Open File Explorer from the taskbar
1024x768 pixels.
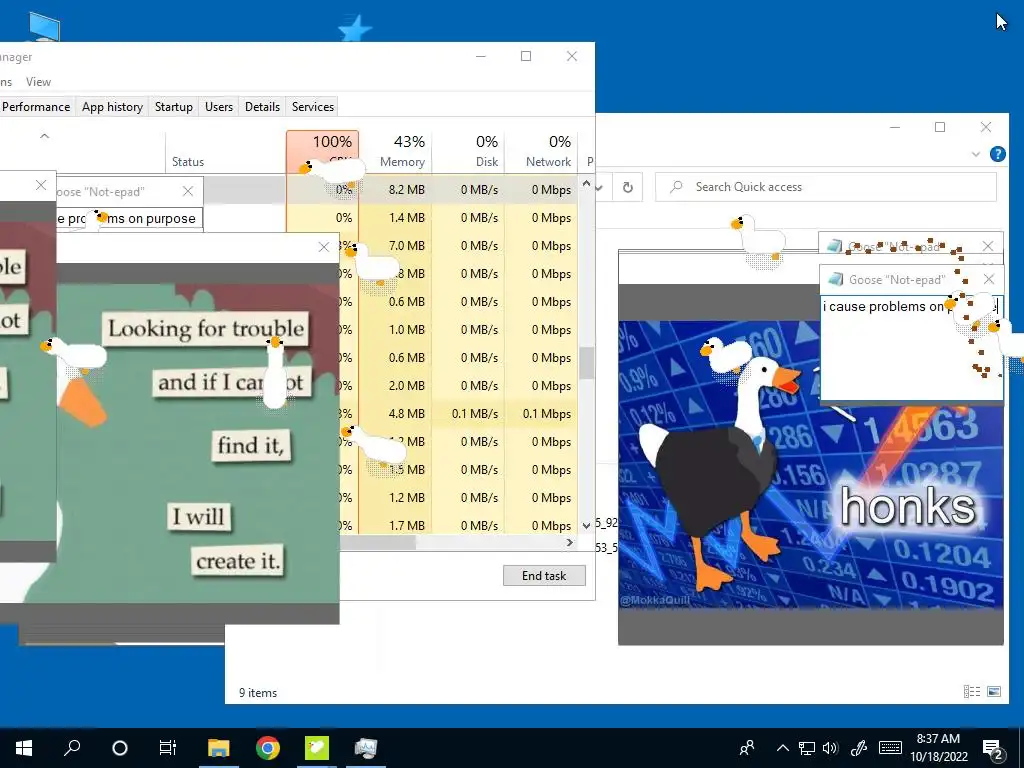point(219,748)
